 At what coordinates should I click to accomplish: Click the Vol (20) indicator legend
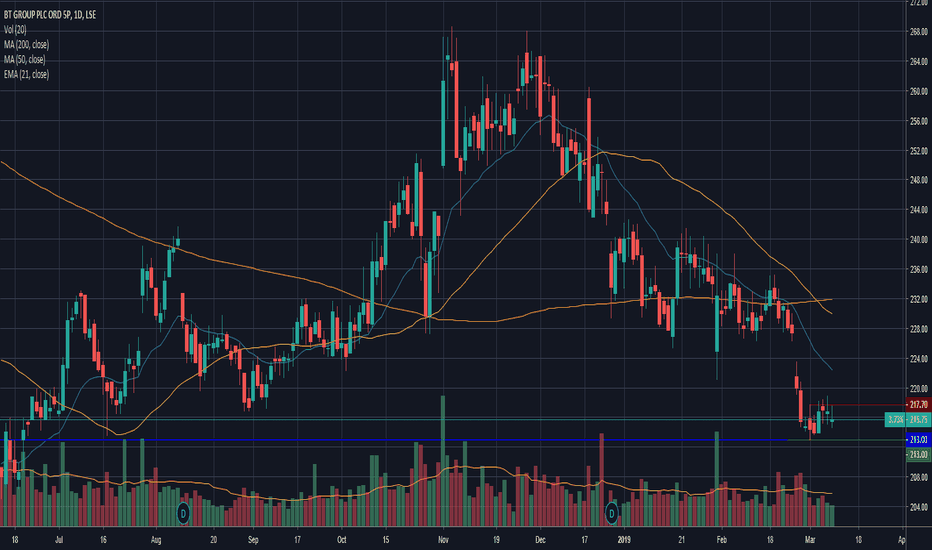pos(15,30)
